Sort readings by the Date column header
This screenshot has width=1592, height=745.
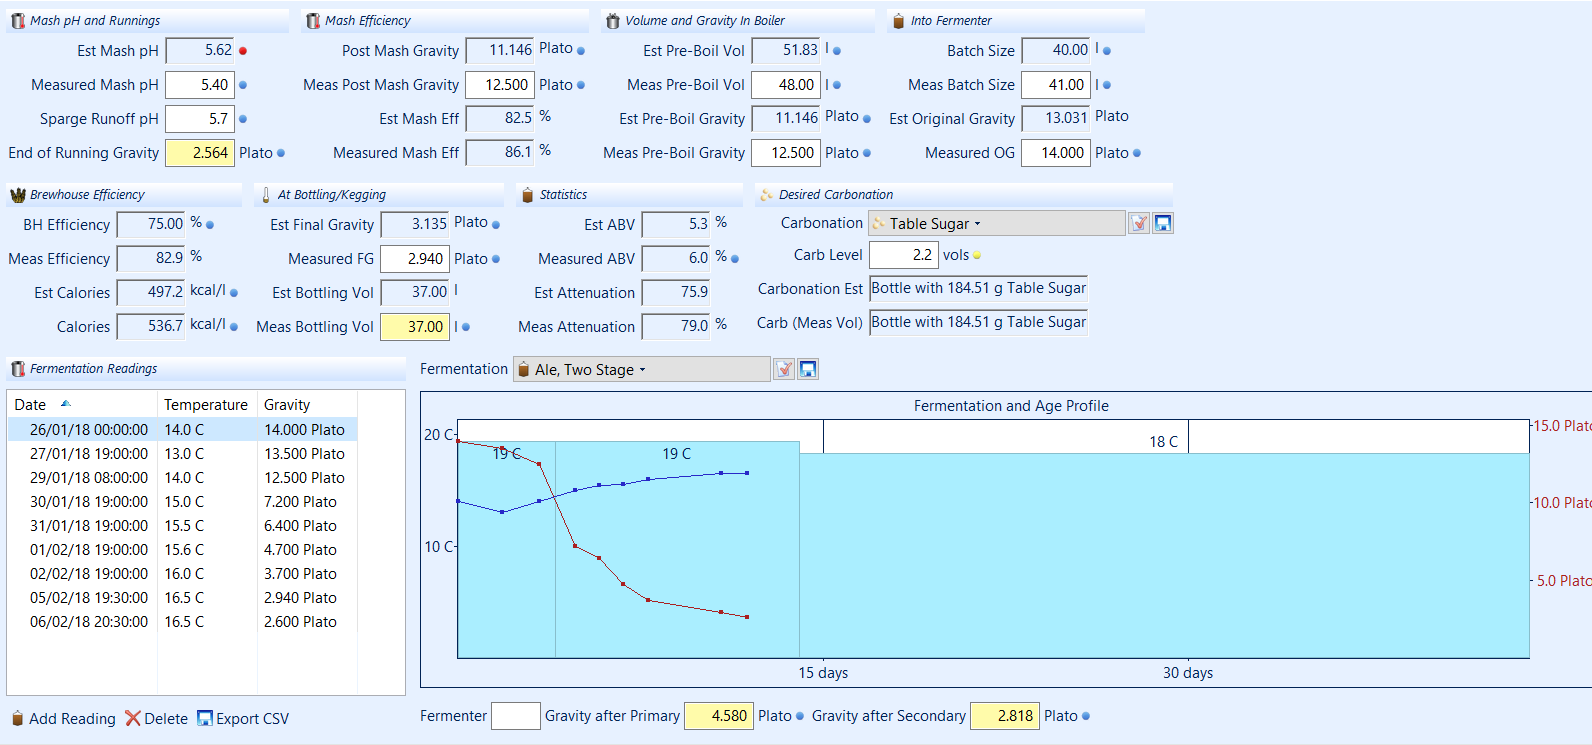click(x=30, y=404)
